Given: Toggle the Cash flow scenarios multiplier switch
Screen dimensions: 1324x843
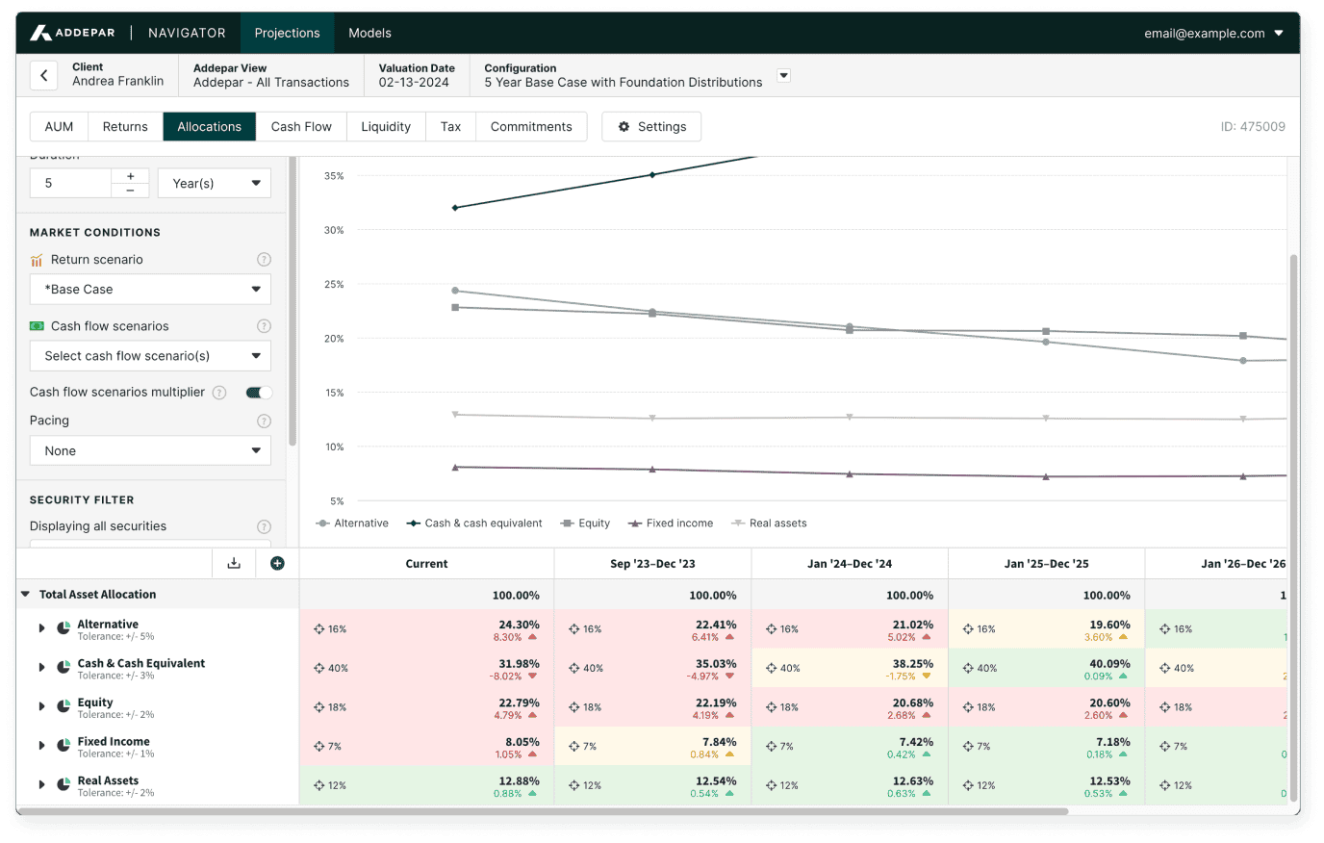Looking at the screenshot, I should [258, 393].
